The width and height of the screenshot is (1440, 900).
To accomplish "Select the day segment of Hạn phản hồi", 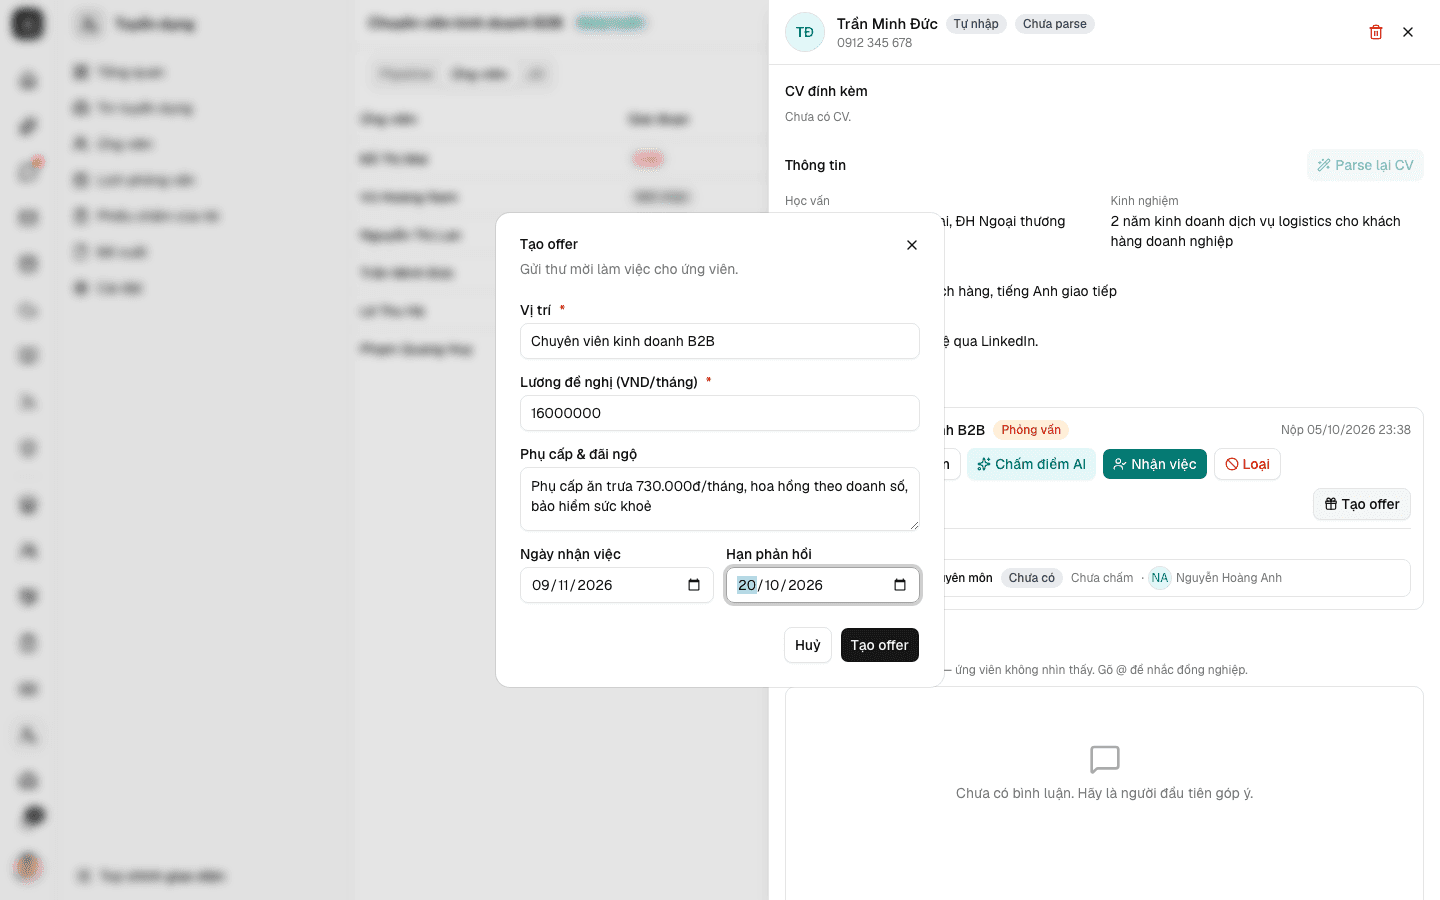I will (747, 585).
